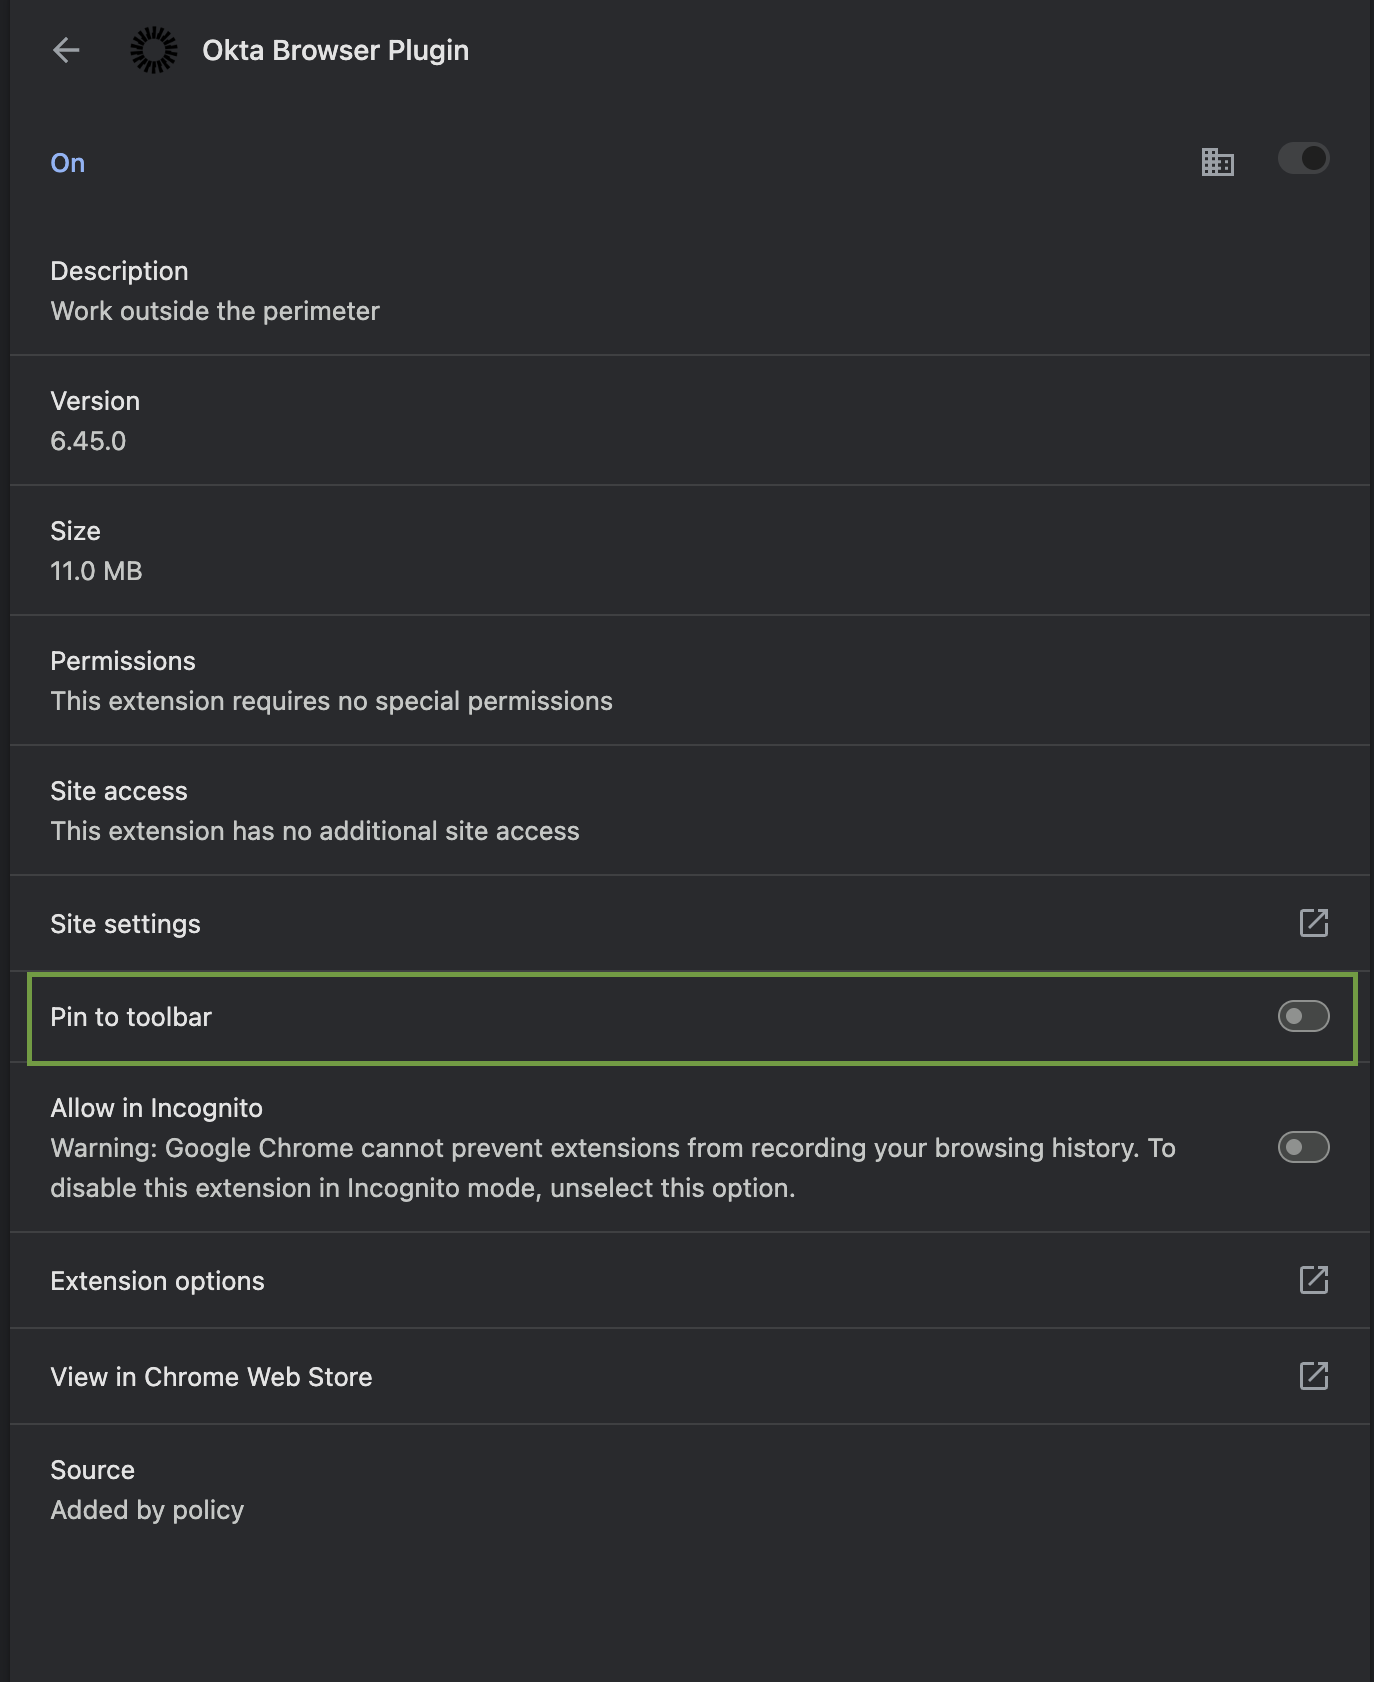
Task: Click the Extension options label
Action: point(157,1281)
